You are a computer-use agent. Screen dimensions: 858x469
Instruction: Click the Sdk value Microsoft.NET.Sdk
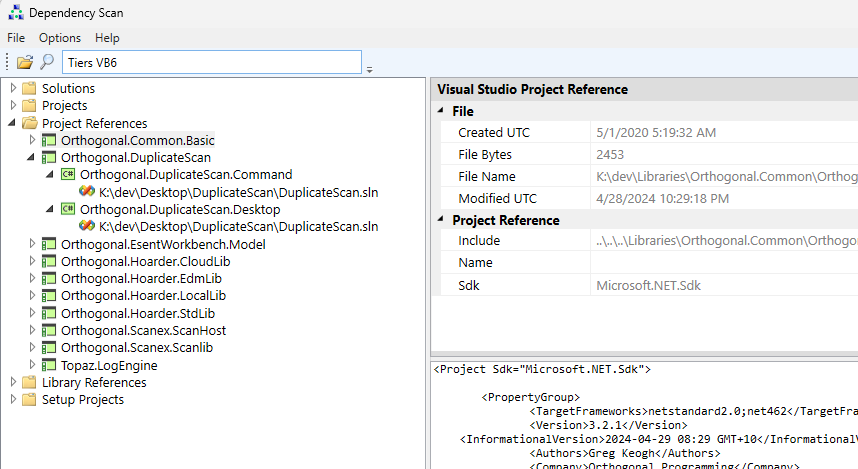tap(648, 285)
